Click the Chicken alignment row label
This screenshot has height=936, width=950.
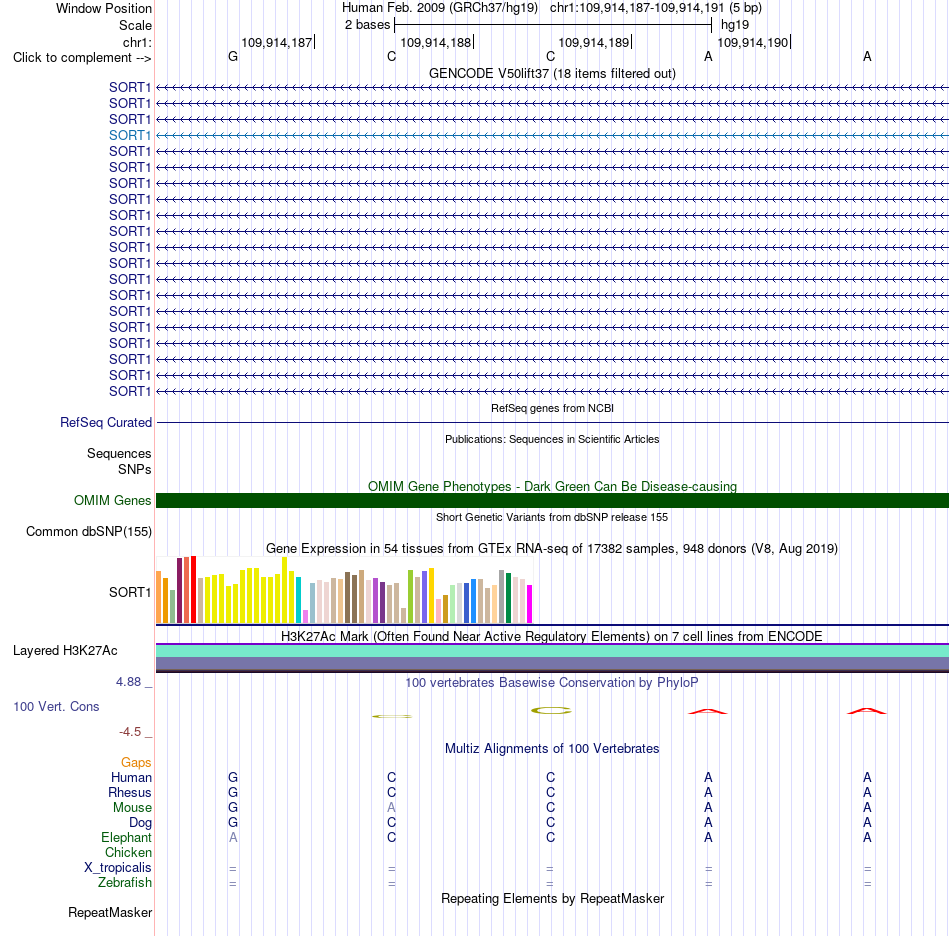tap(128, 852)
